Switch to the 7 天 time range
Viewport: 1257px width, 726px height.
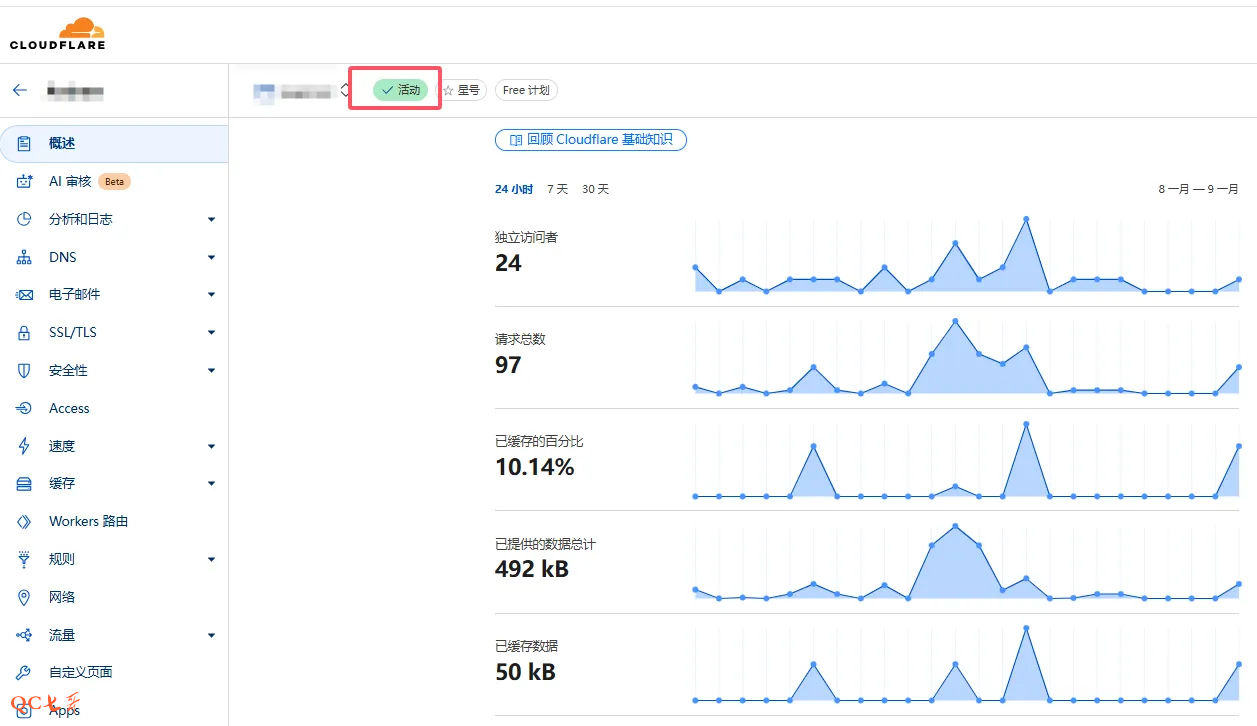(x=557, y=189)
